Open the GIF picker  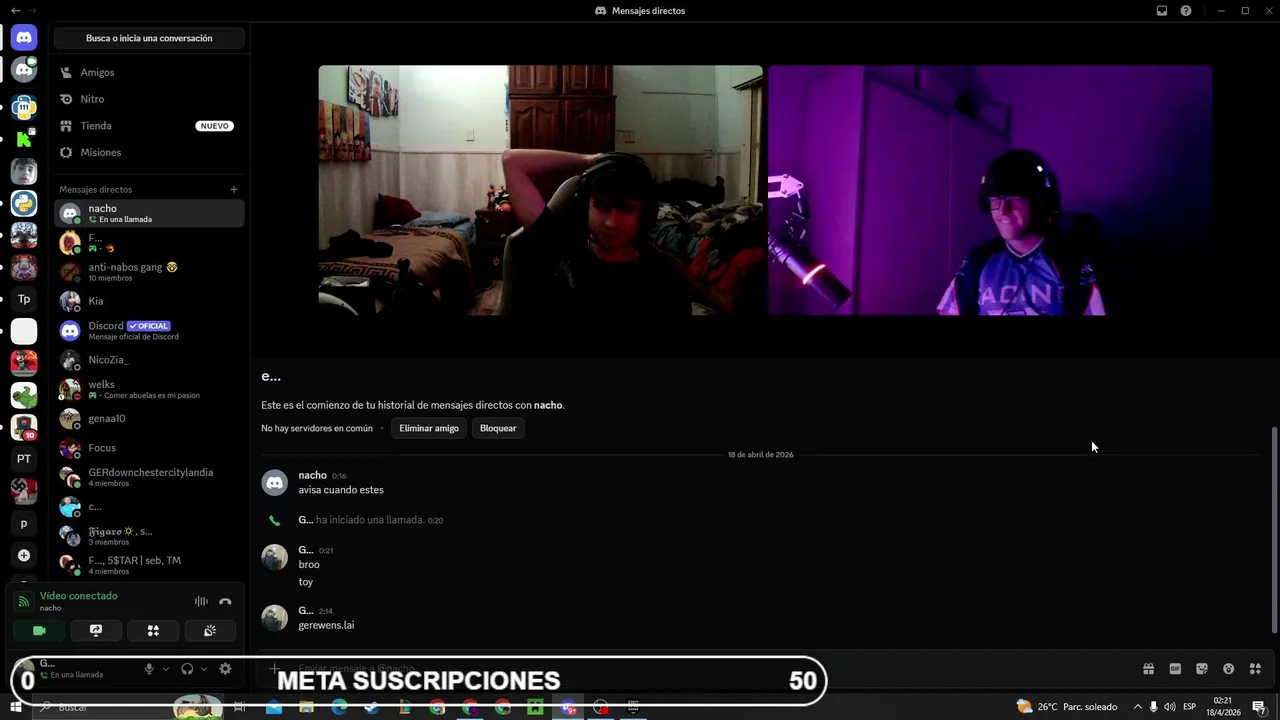click(1175, 669)
